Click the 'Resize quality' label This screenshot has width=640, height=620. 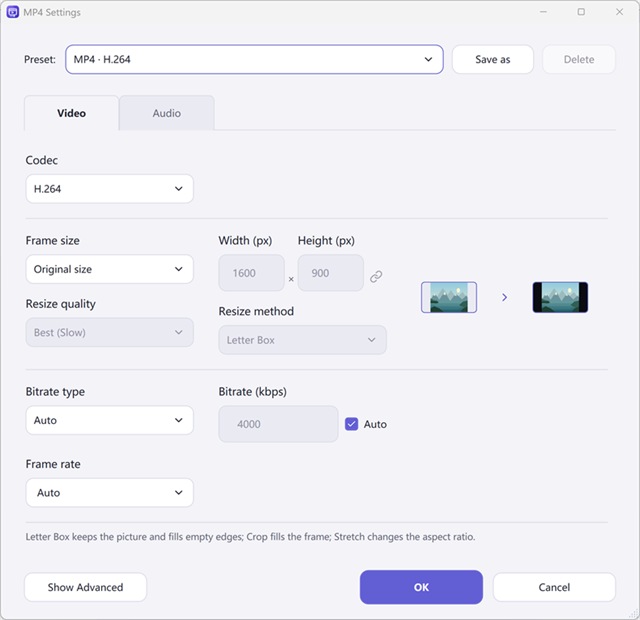(60, 304)
